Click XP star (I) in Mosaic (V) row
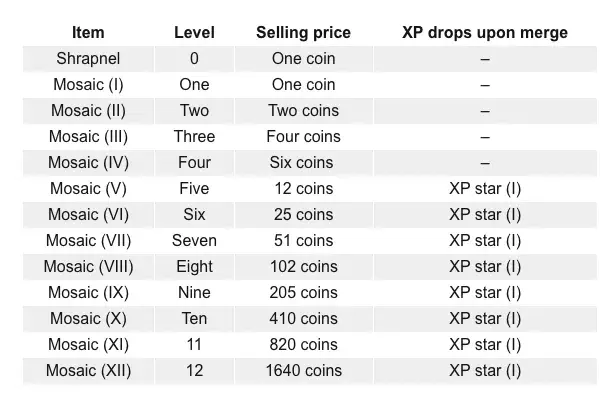 point(485,189)
